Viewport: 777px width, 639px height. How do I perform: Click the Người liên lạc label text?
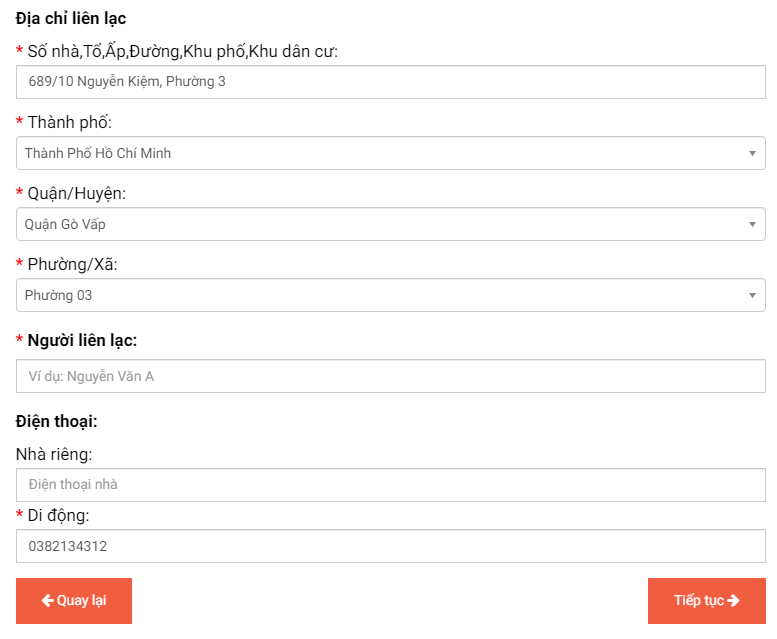pyautogui.click(x=82, y=340)
